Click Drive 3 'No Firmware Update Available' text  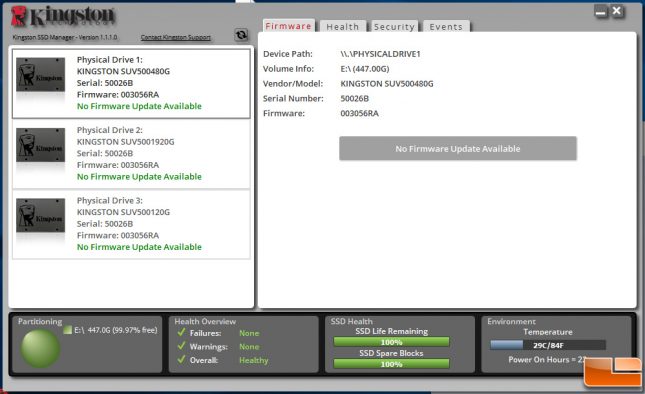(139, 247)
